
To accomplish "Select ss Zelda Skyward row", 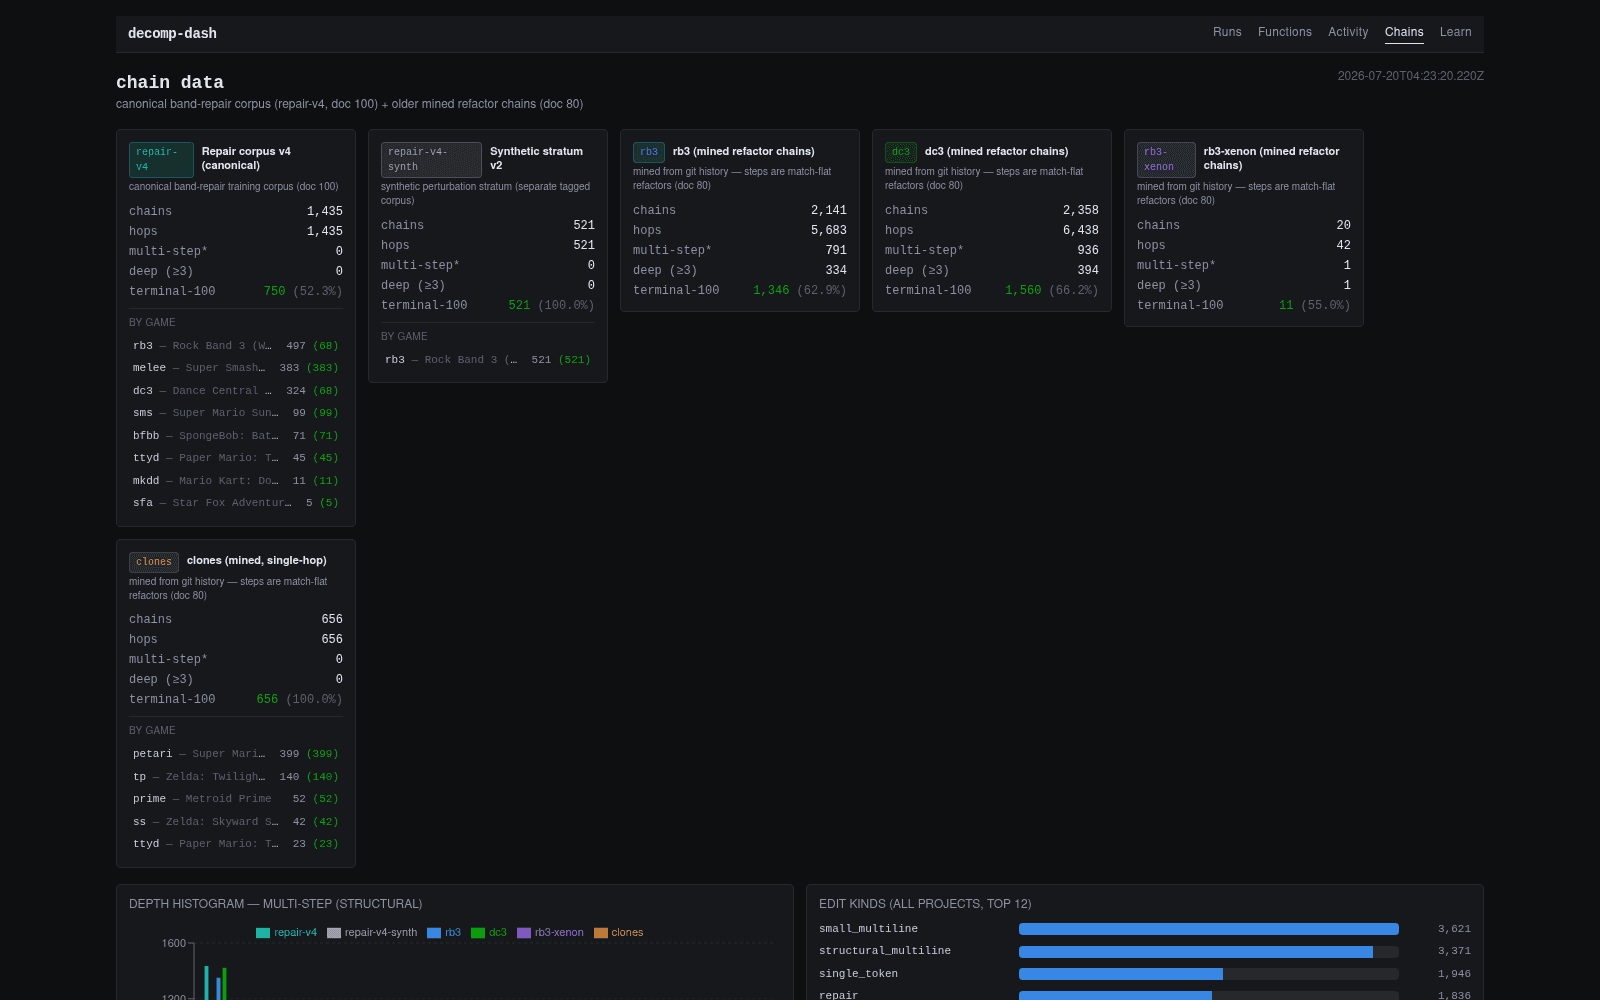I will click(236, 822).
